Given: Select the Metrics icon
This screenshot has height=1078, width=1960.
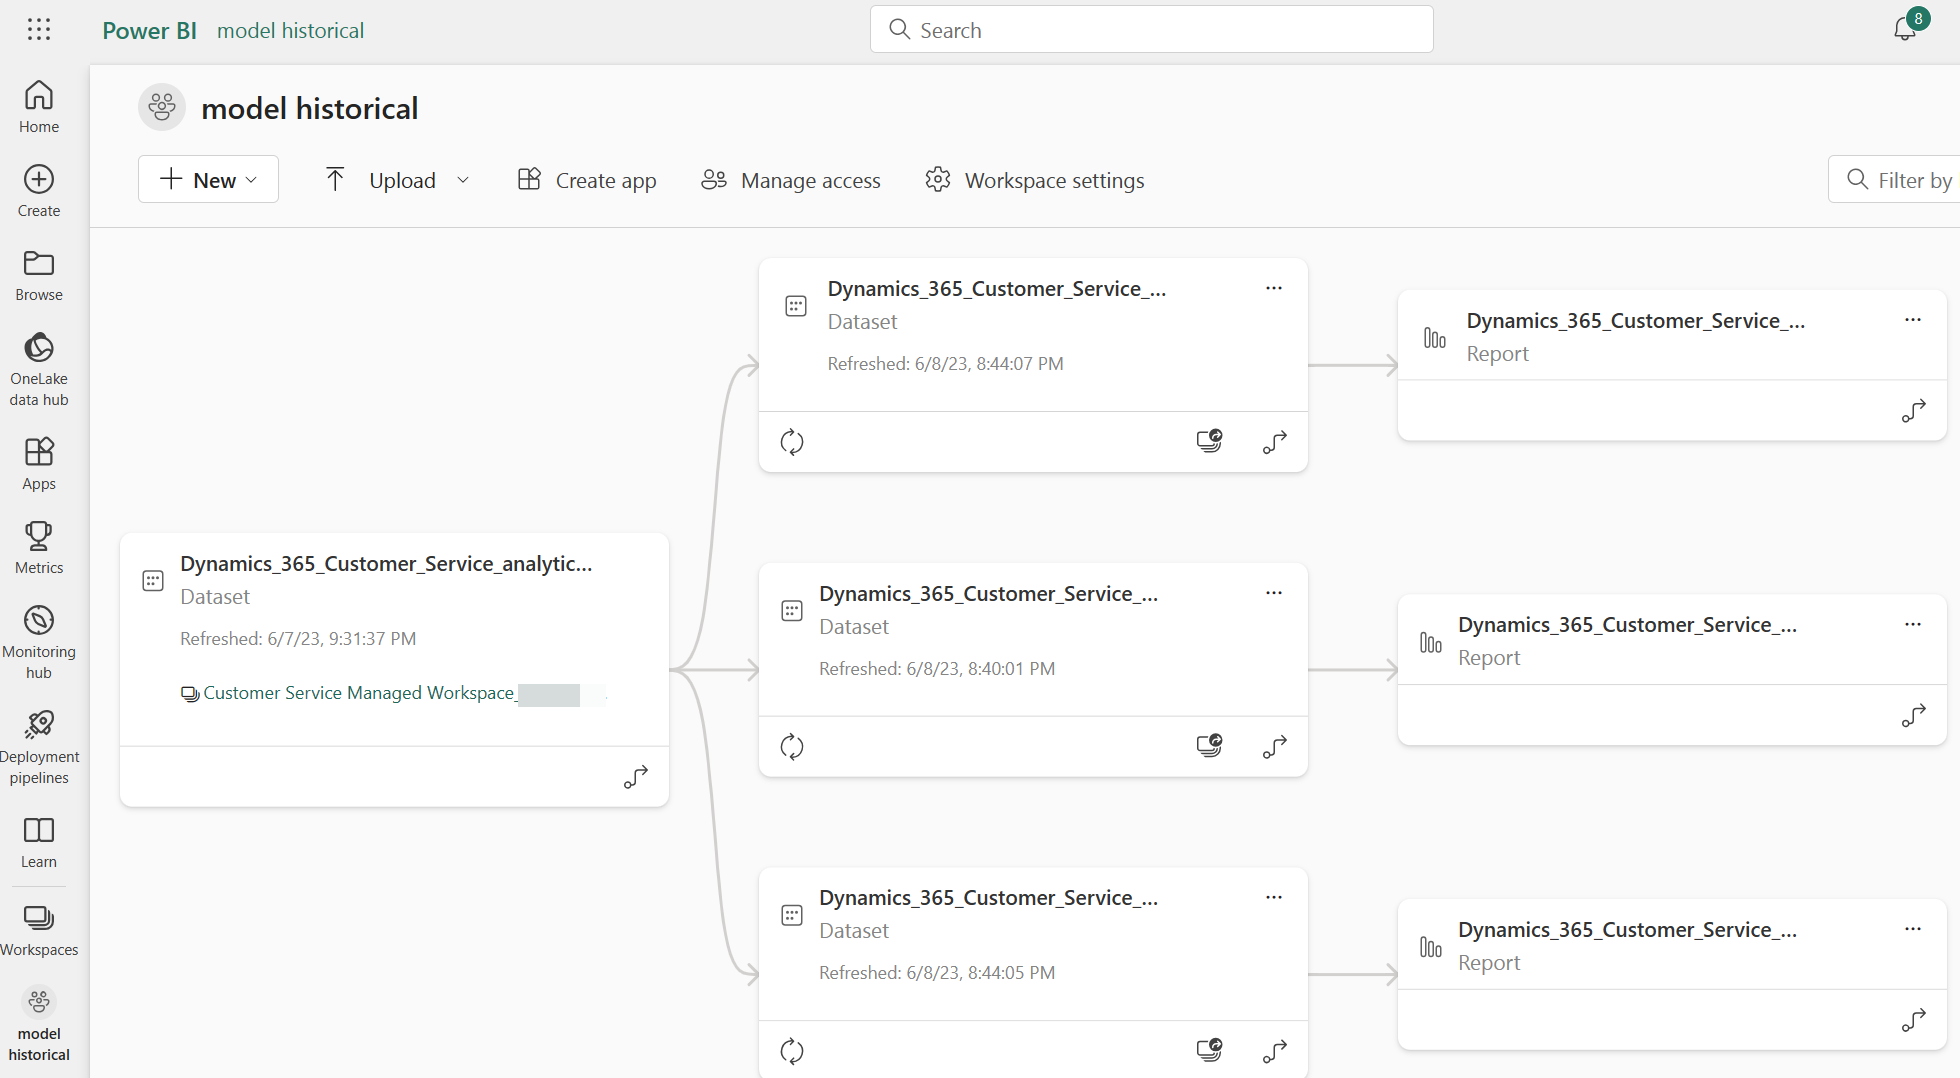Looking at the screenshot, I should tap(38, 546).
